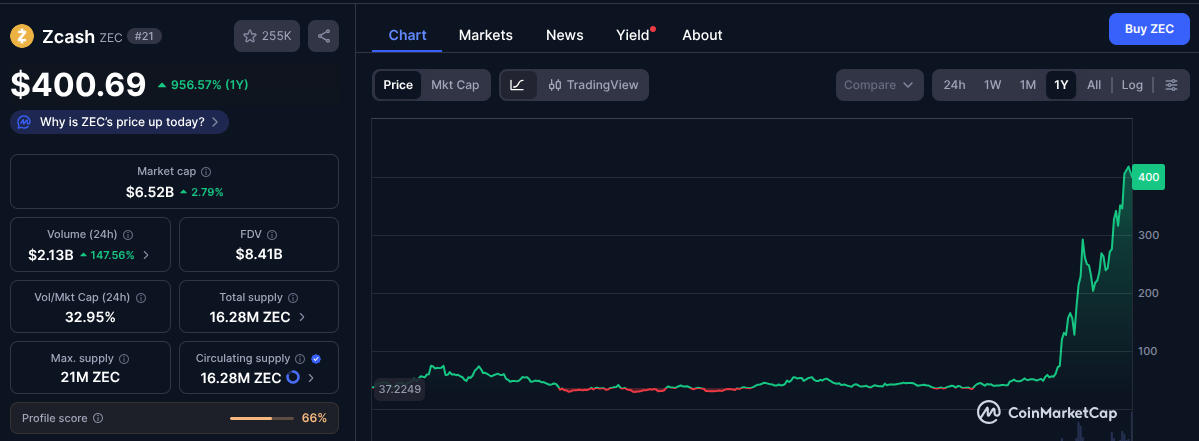Open info icon next to Profile score
Viewport: 1199px width, 441px height.
[x=98, y=418]
